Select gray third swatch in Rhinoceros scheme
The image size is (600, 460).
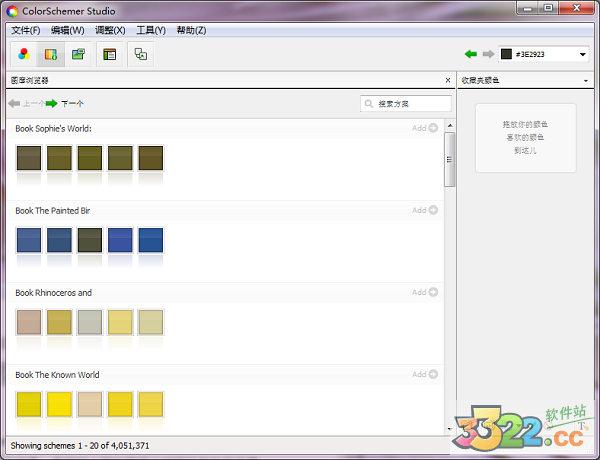tap(90, 322)
